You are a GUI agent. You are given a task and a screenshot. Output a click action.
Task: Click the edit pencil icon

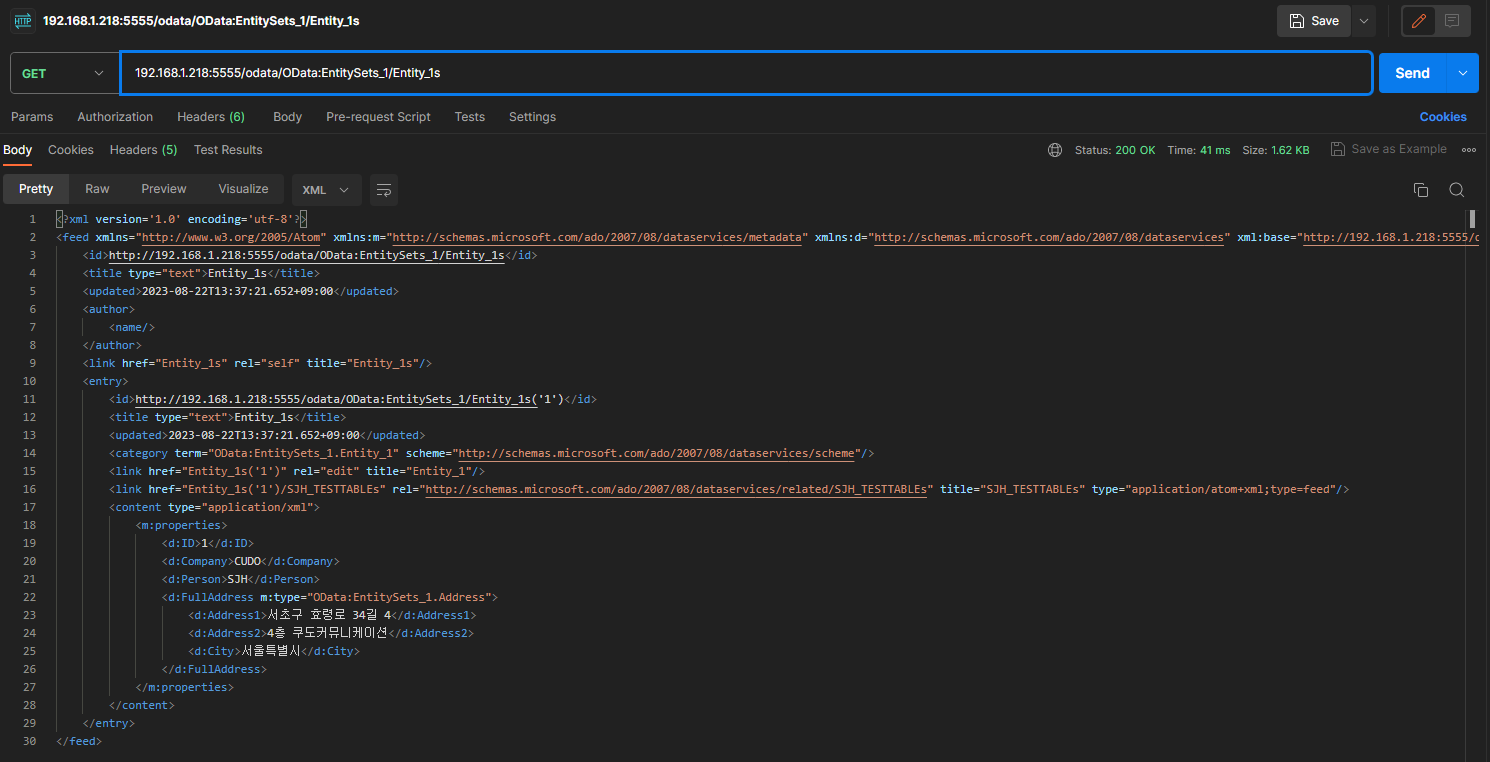tap(1419, 21)
